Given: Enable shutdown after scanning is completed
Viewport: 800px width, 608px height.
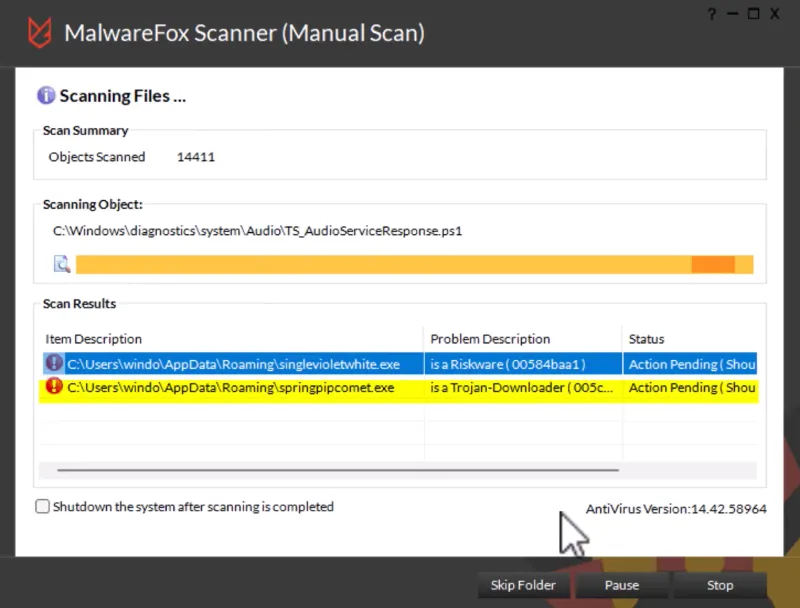Looking at the screenshot, I should (42, 507).
